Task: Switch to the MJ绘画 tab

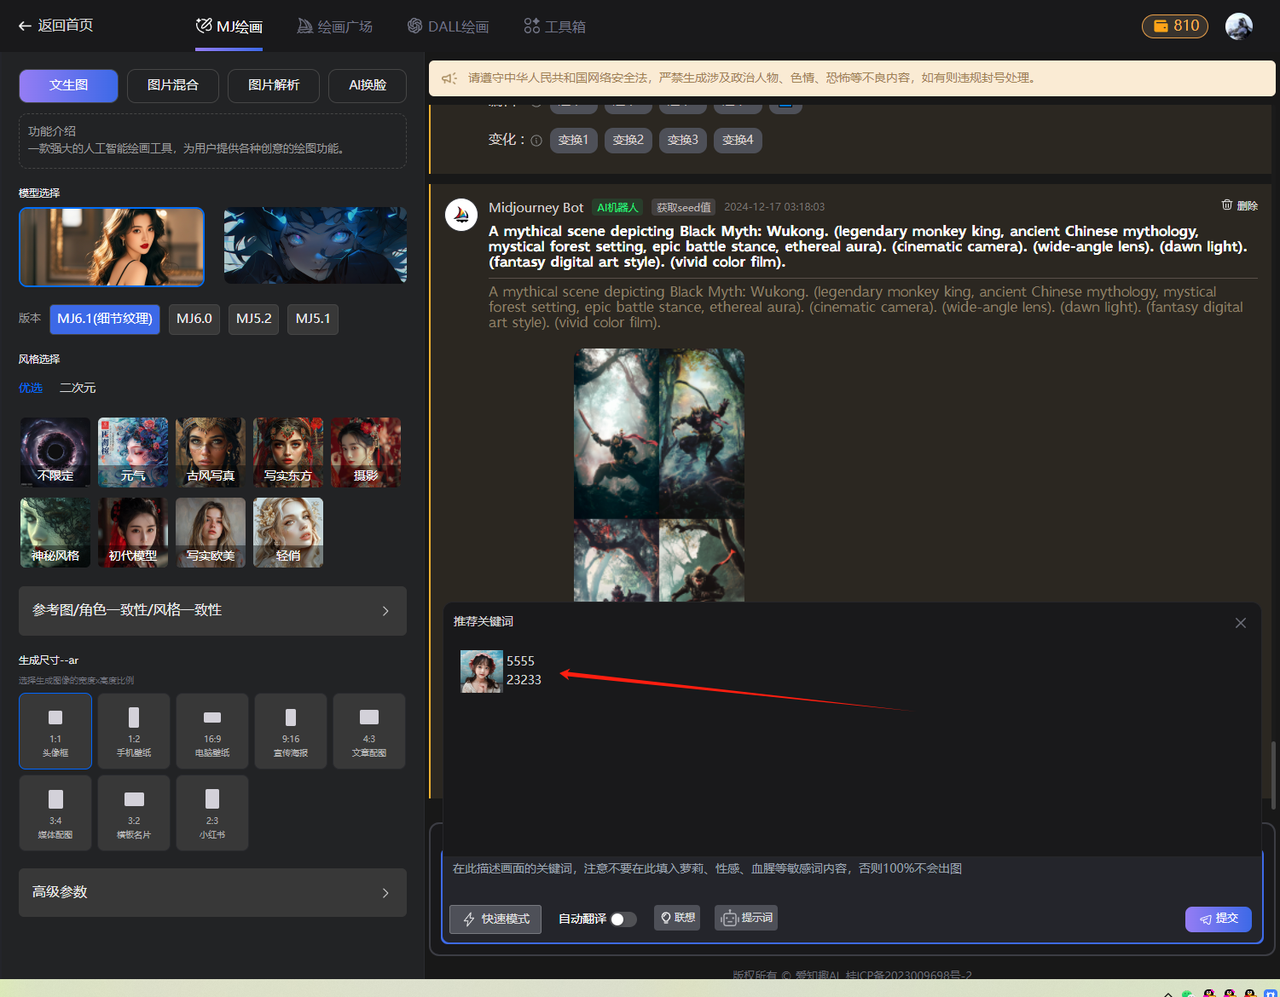Action: coord(229,27)
